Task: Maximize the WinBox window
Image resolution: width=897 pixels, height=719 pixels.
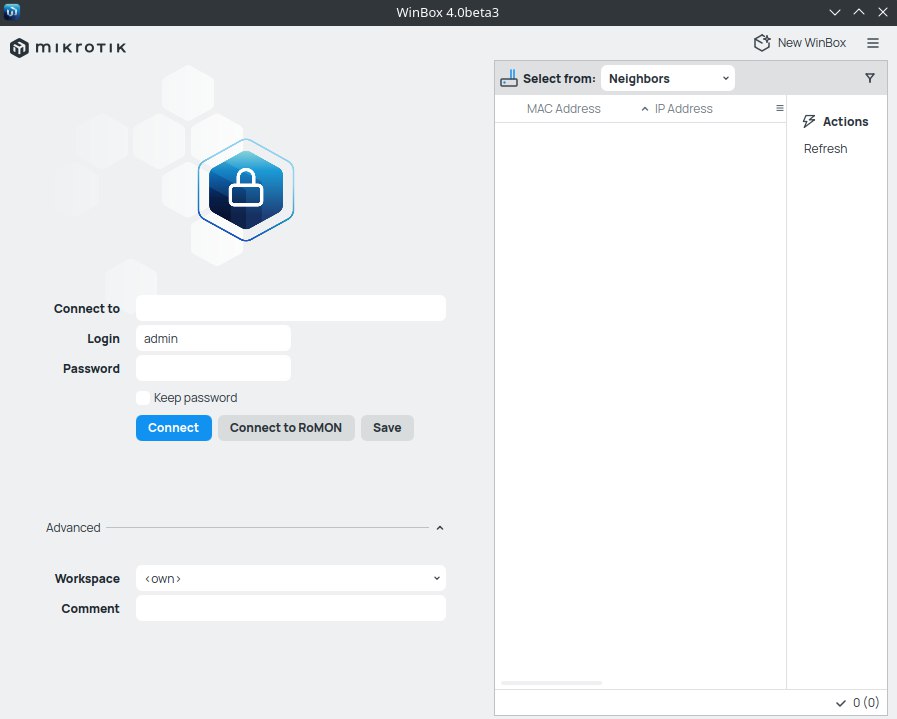Action: pos(859,12)
